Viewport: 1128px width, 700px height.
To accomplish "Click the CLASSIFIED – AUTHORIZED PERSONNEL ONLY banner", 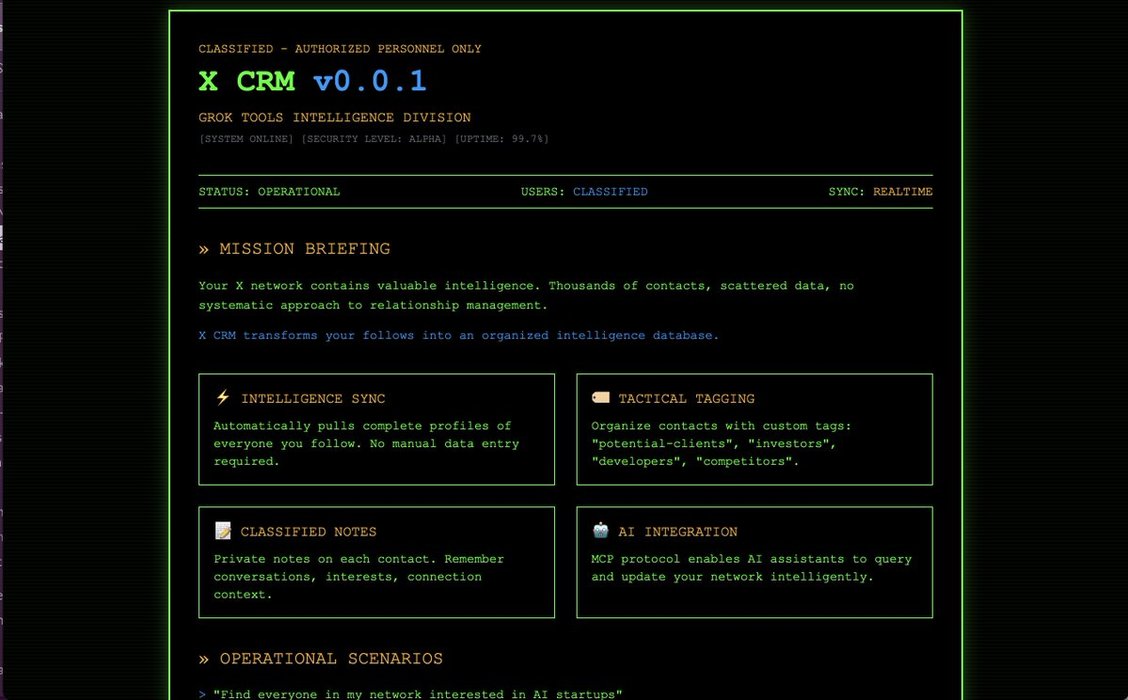I will click(x=339, y=48).
